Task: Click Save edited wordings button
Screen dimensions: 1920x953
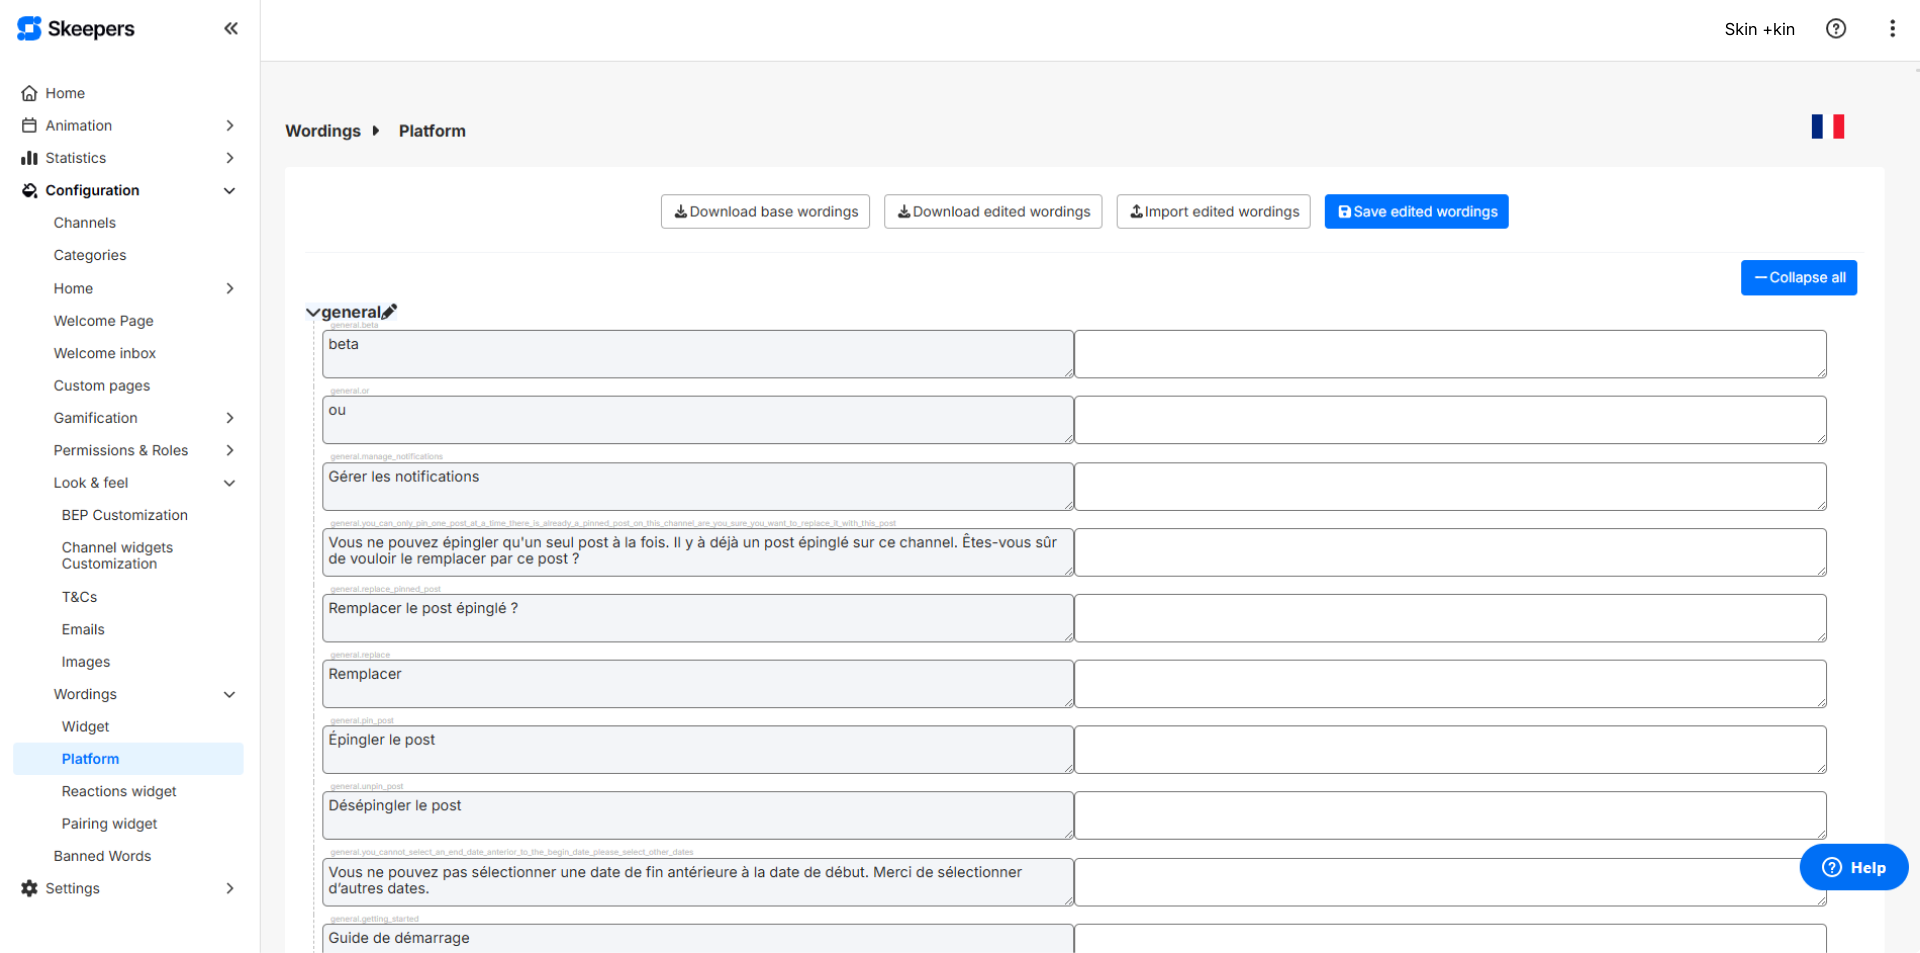Action: click(x=1416, y=212)
